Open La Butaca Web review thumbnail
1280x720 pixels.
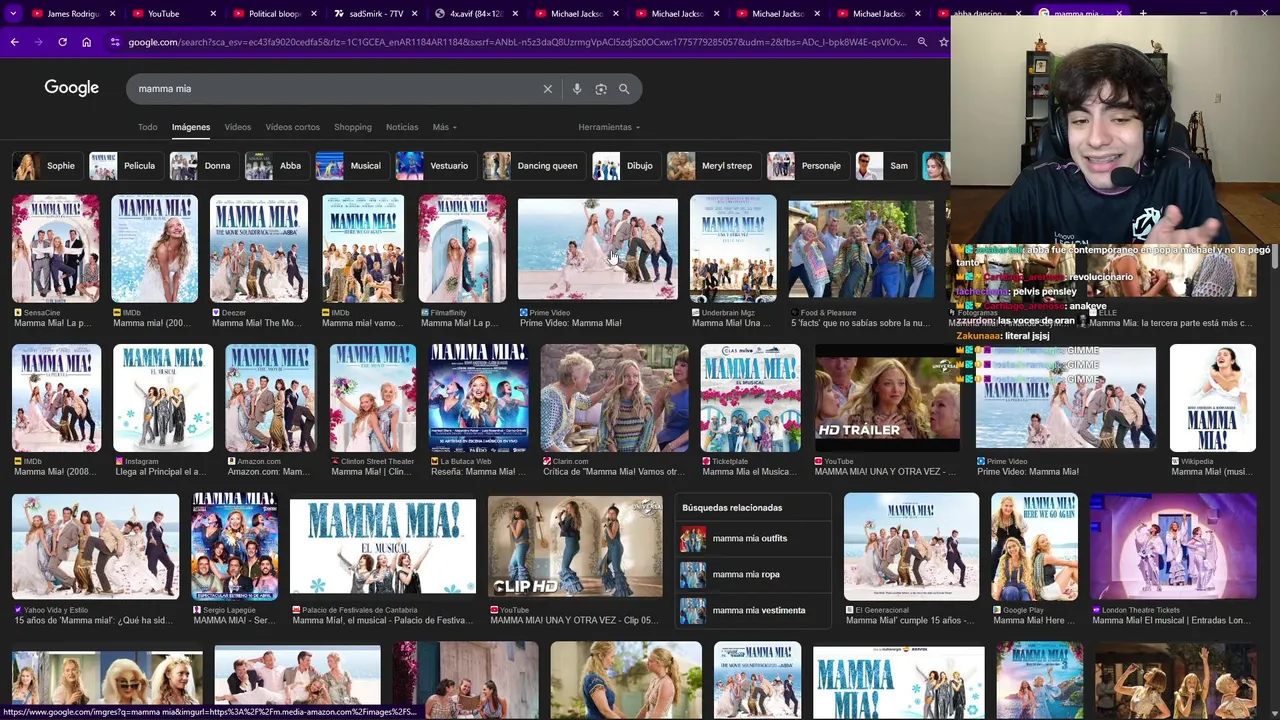click(x=478, y=398)
